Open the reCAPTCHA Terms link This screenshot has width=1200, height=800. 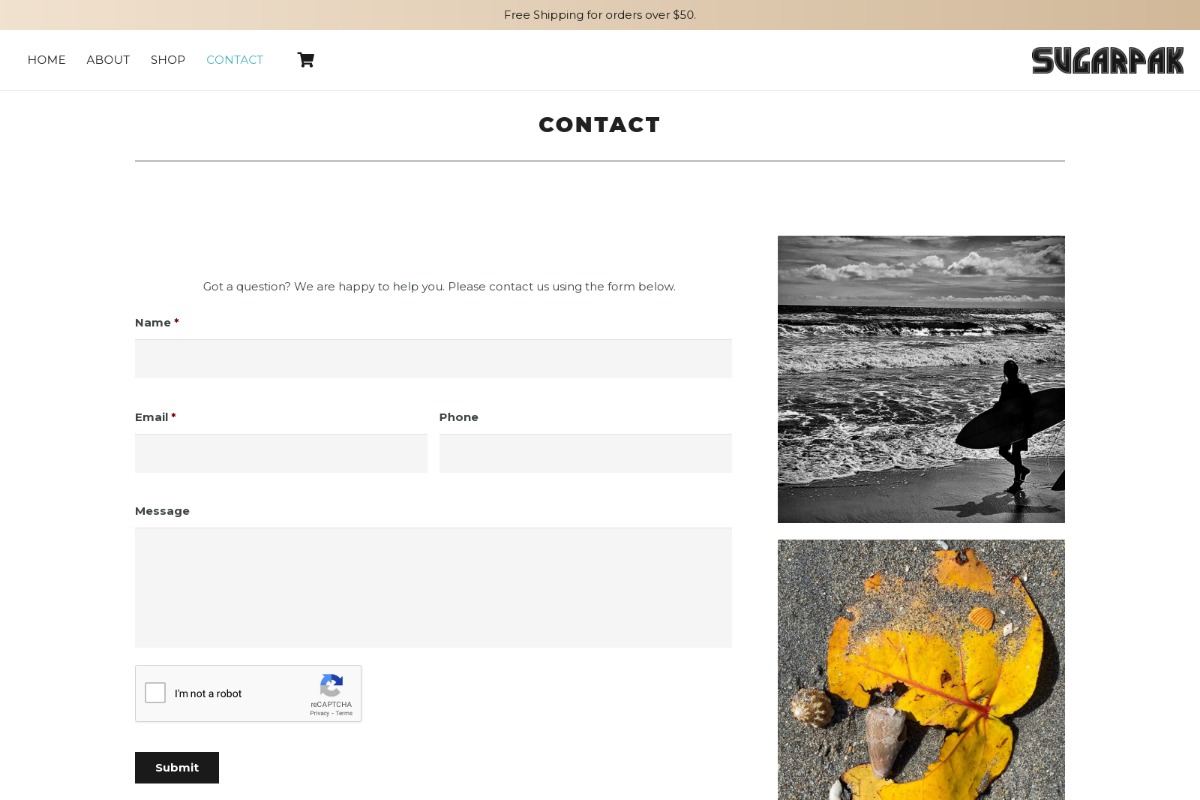(x=344, y=713)
